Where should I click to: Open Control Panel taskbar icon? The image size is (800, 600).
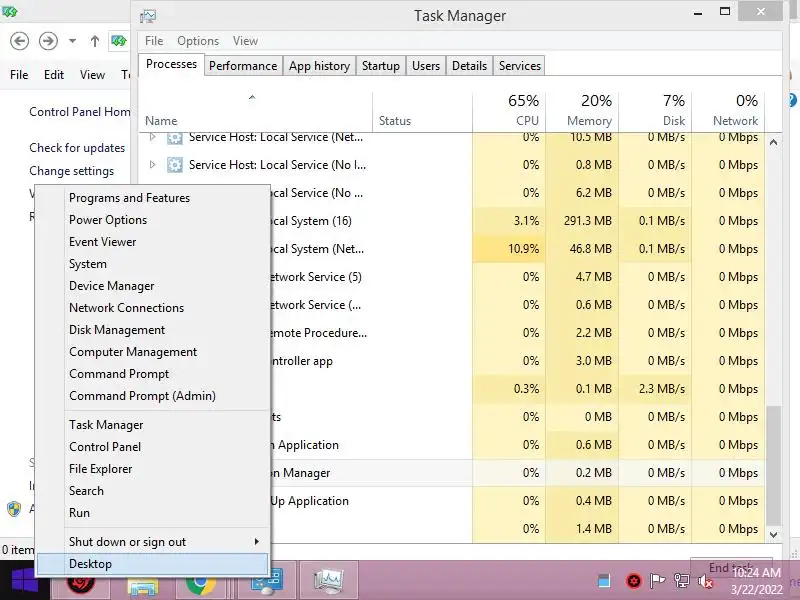pyautogui.click(x=267, y=581)
